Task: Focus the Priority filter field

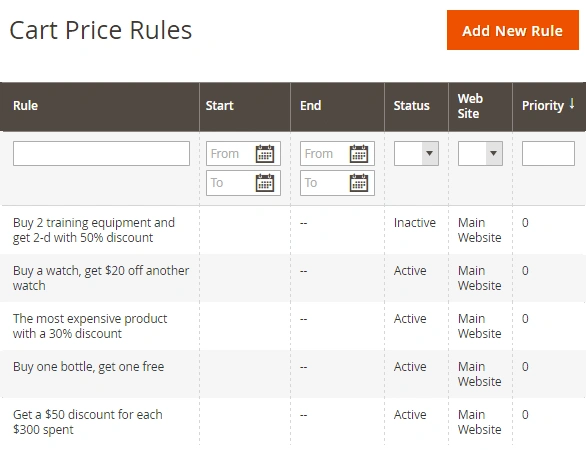Action: 548,153
